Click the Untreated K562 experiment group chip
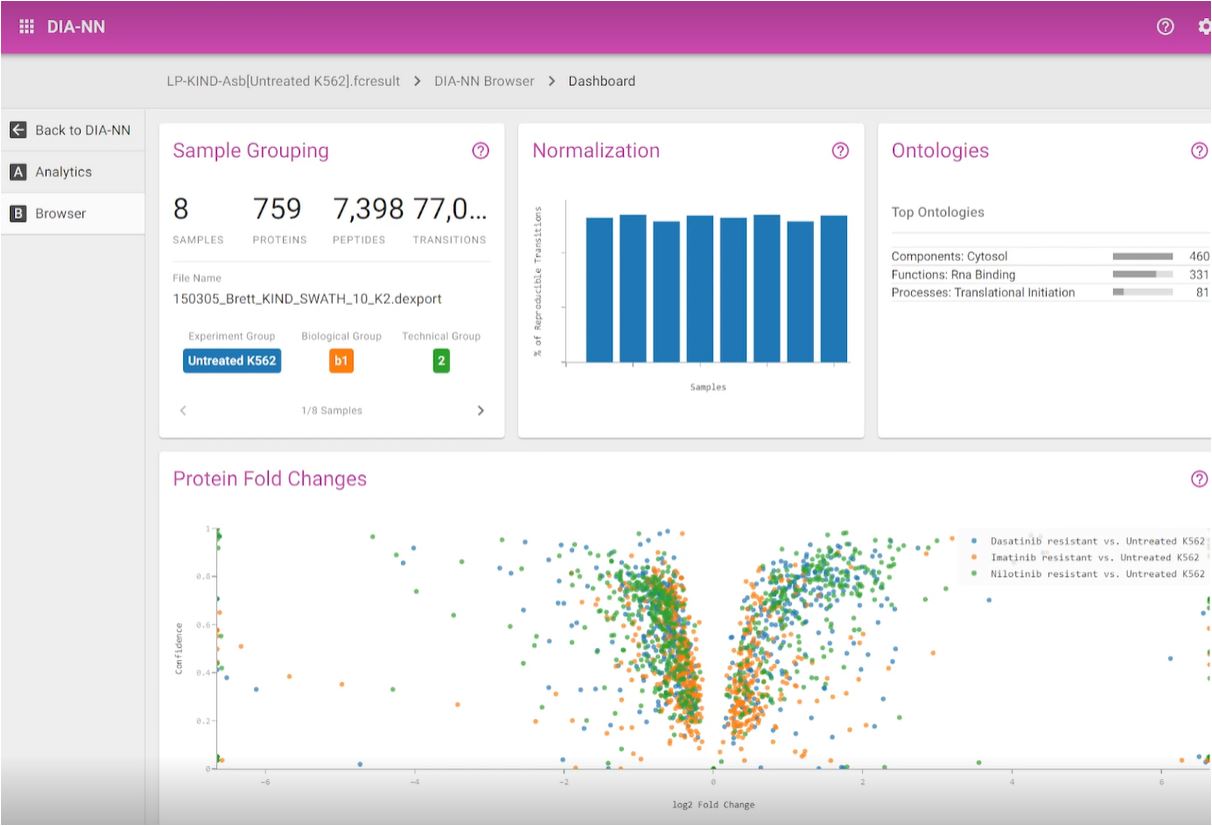 tap(232, 361)
